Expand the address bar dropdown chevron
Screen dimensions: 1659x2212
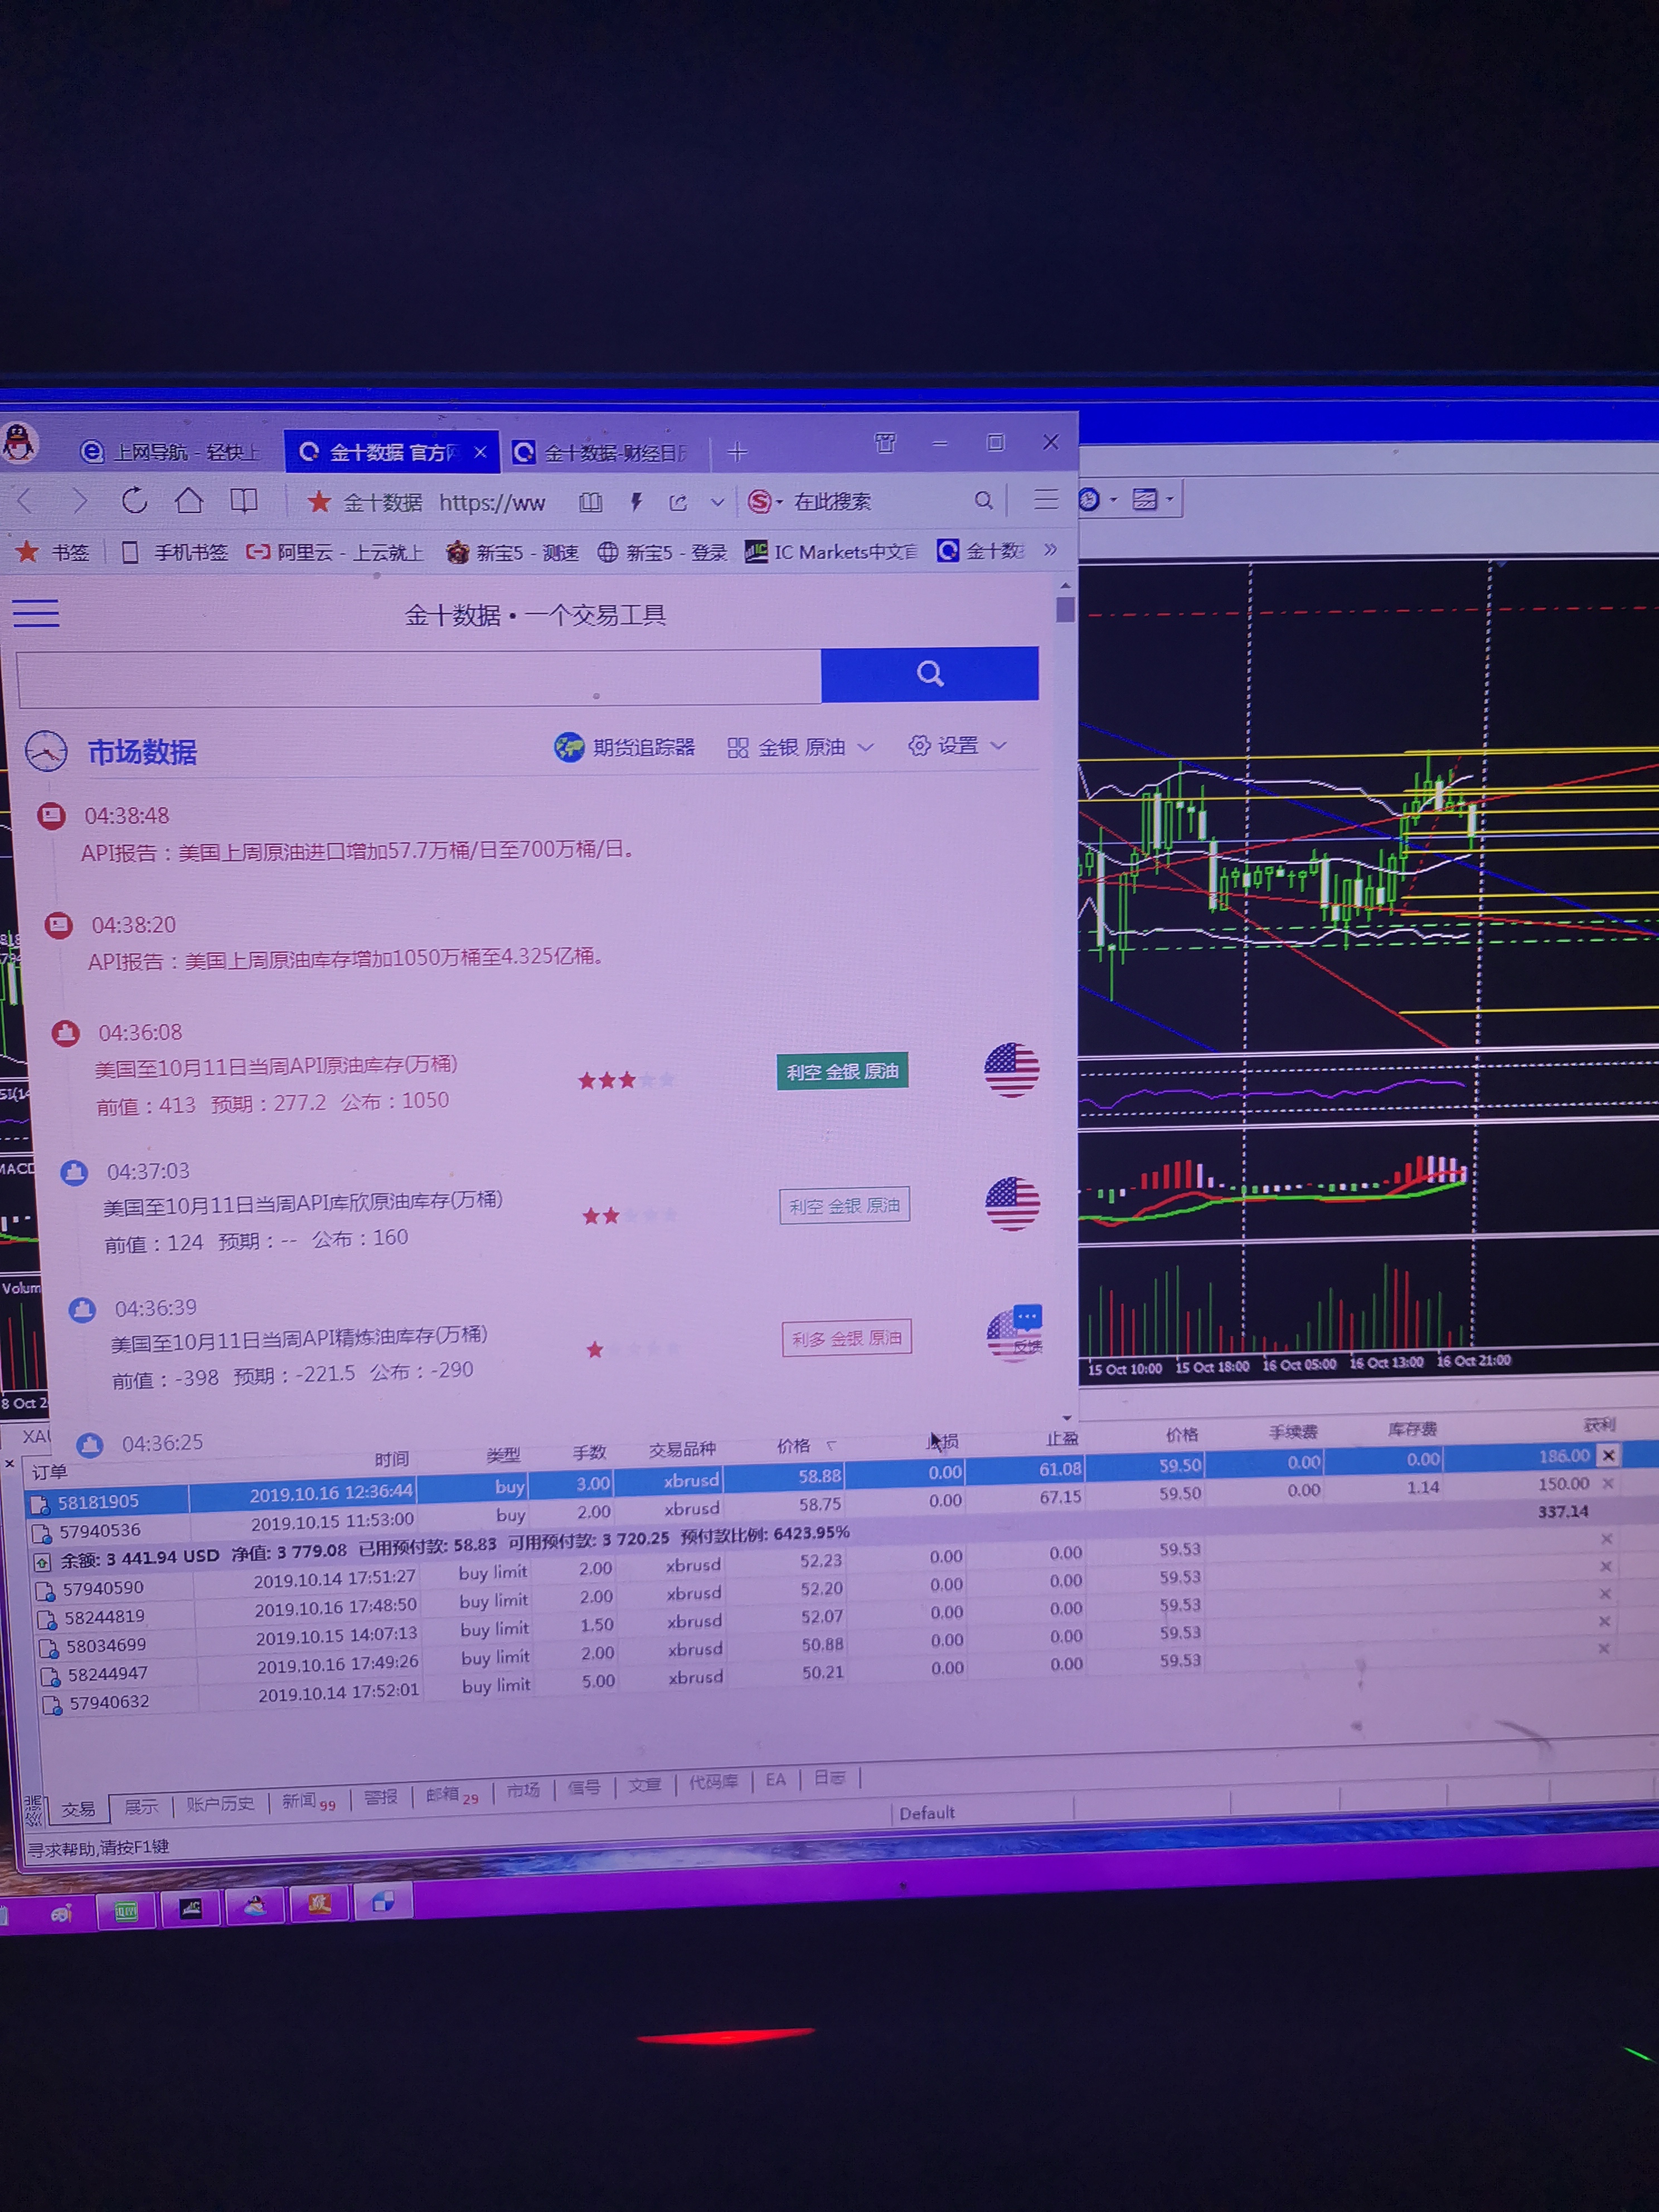[717, 502]
